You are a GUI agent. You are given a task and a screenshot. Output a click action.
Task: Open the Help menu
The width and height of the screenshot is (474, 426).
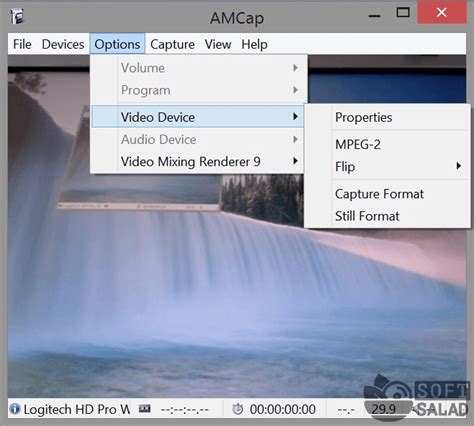[x=254, y=44]
